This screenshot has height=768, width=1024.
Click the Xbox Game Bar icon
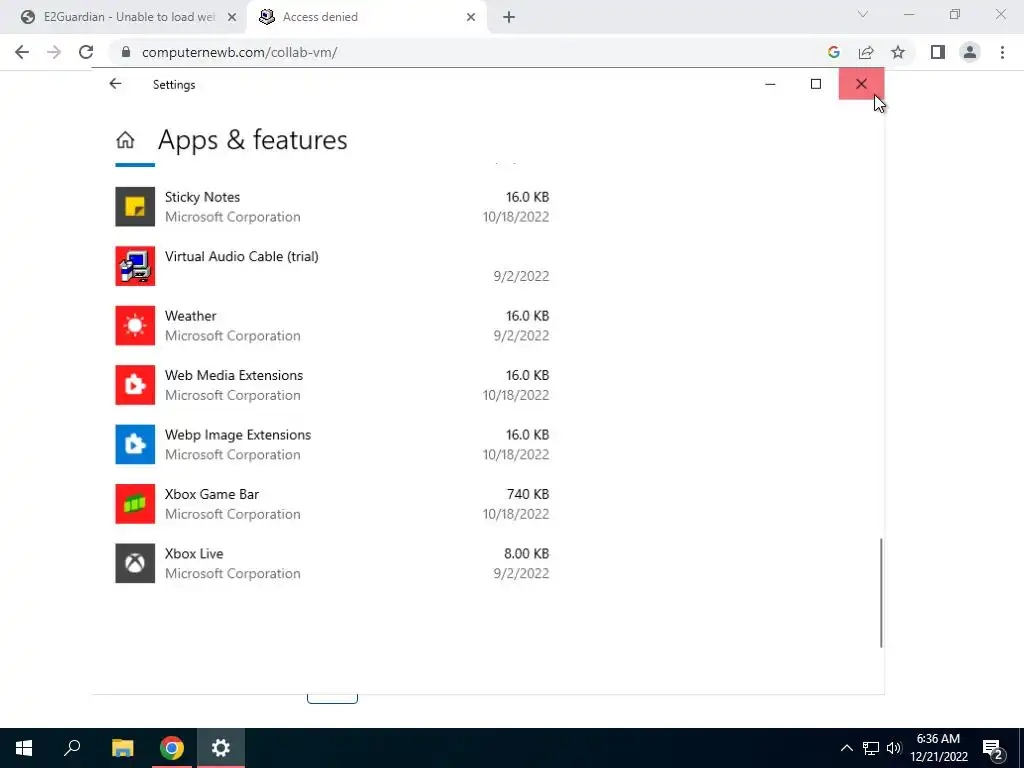pyautogui.click(x=135, y=504)
